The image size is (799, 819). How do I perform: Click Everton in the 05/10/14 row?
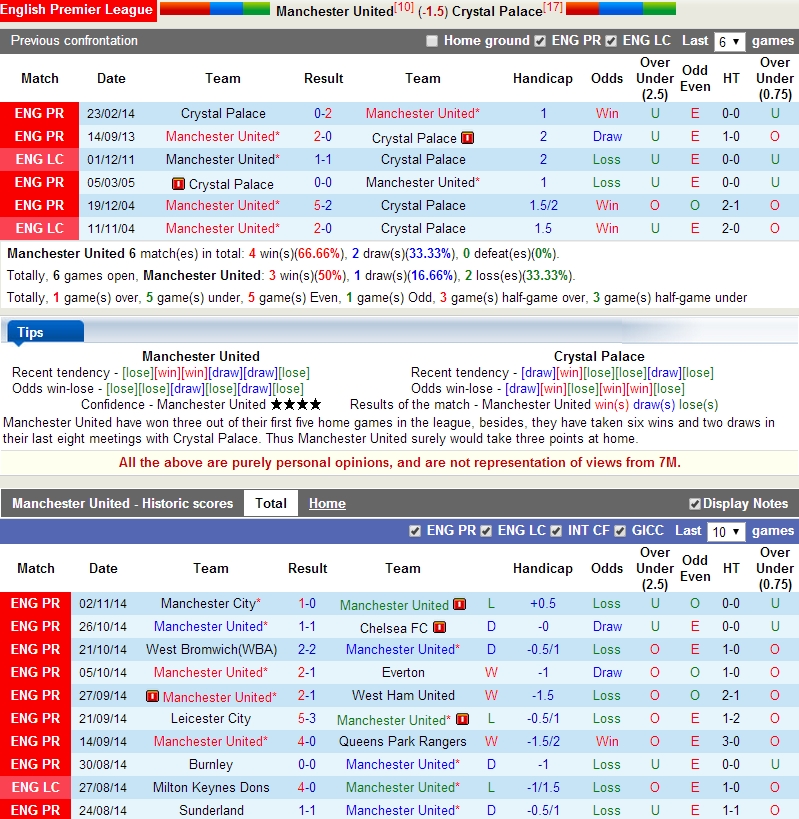[403, 672]
